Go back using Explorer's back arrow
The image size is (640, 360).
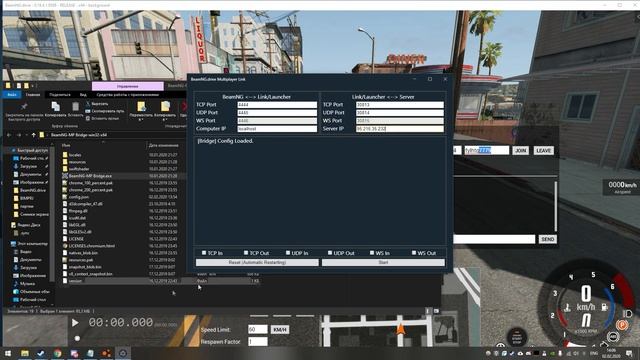(x=9, y=135)
